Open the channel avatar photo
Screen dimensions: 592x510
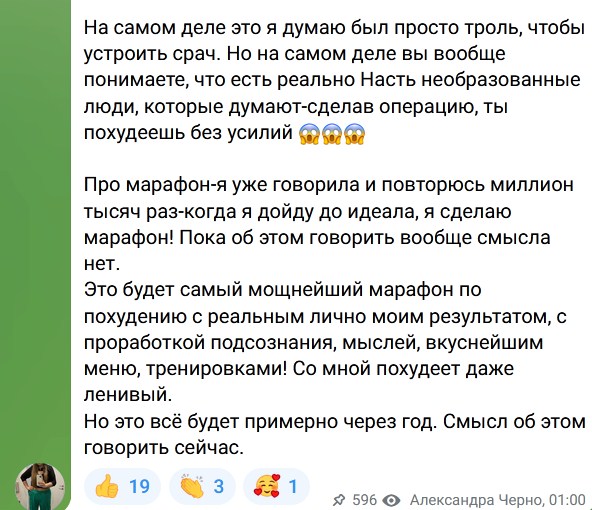coord(40,487)
